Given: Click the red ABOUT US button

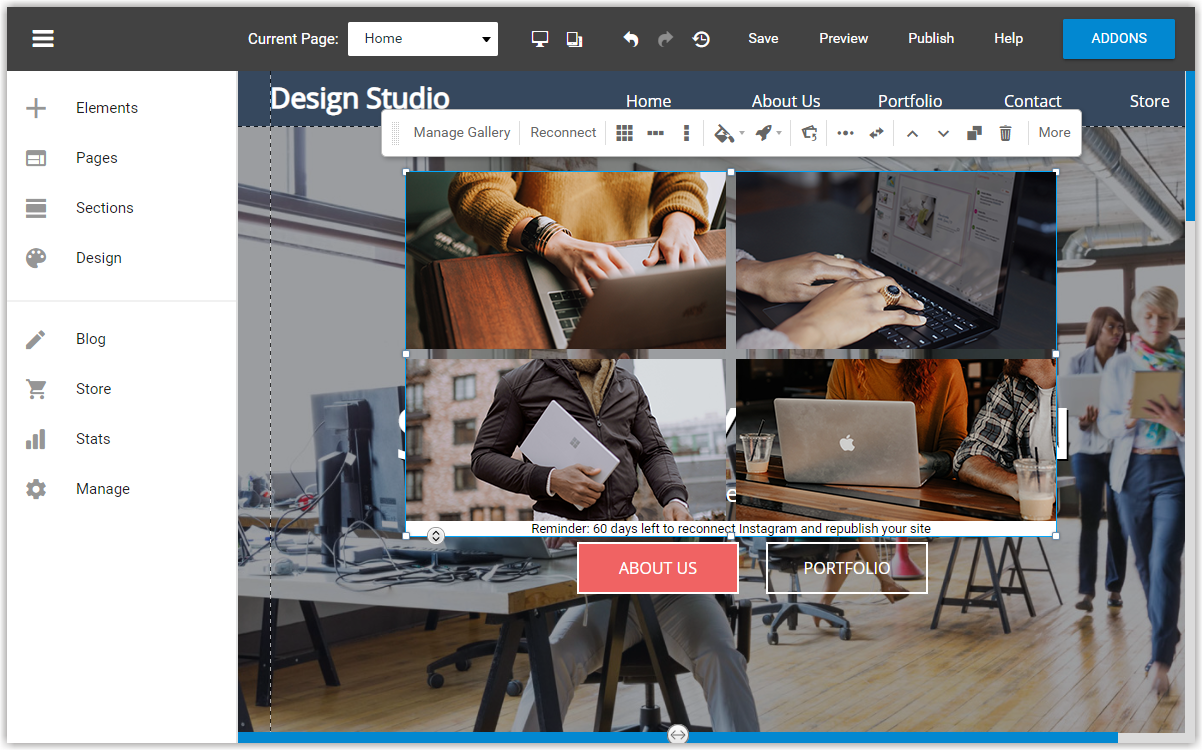Looking at the screenshot, I should [658, 568].
